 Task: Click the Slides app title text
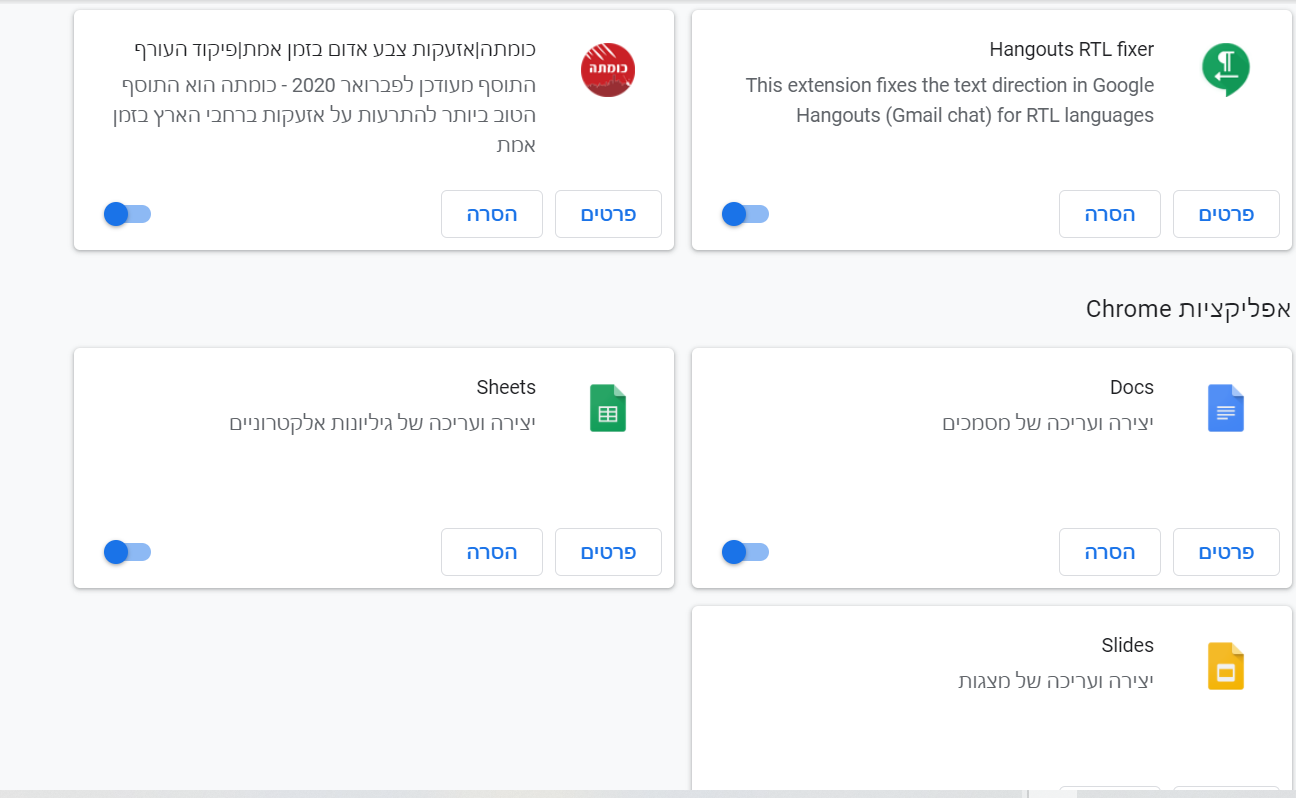point(1127,646)
